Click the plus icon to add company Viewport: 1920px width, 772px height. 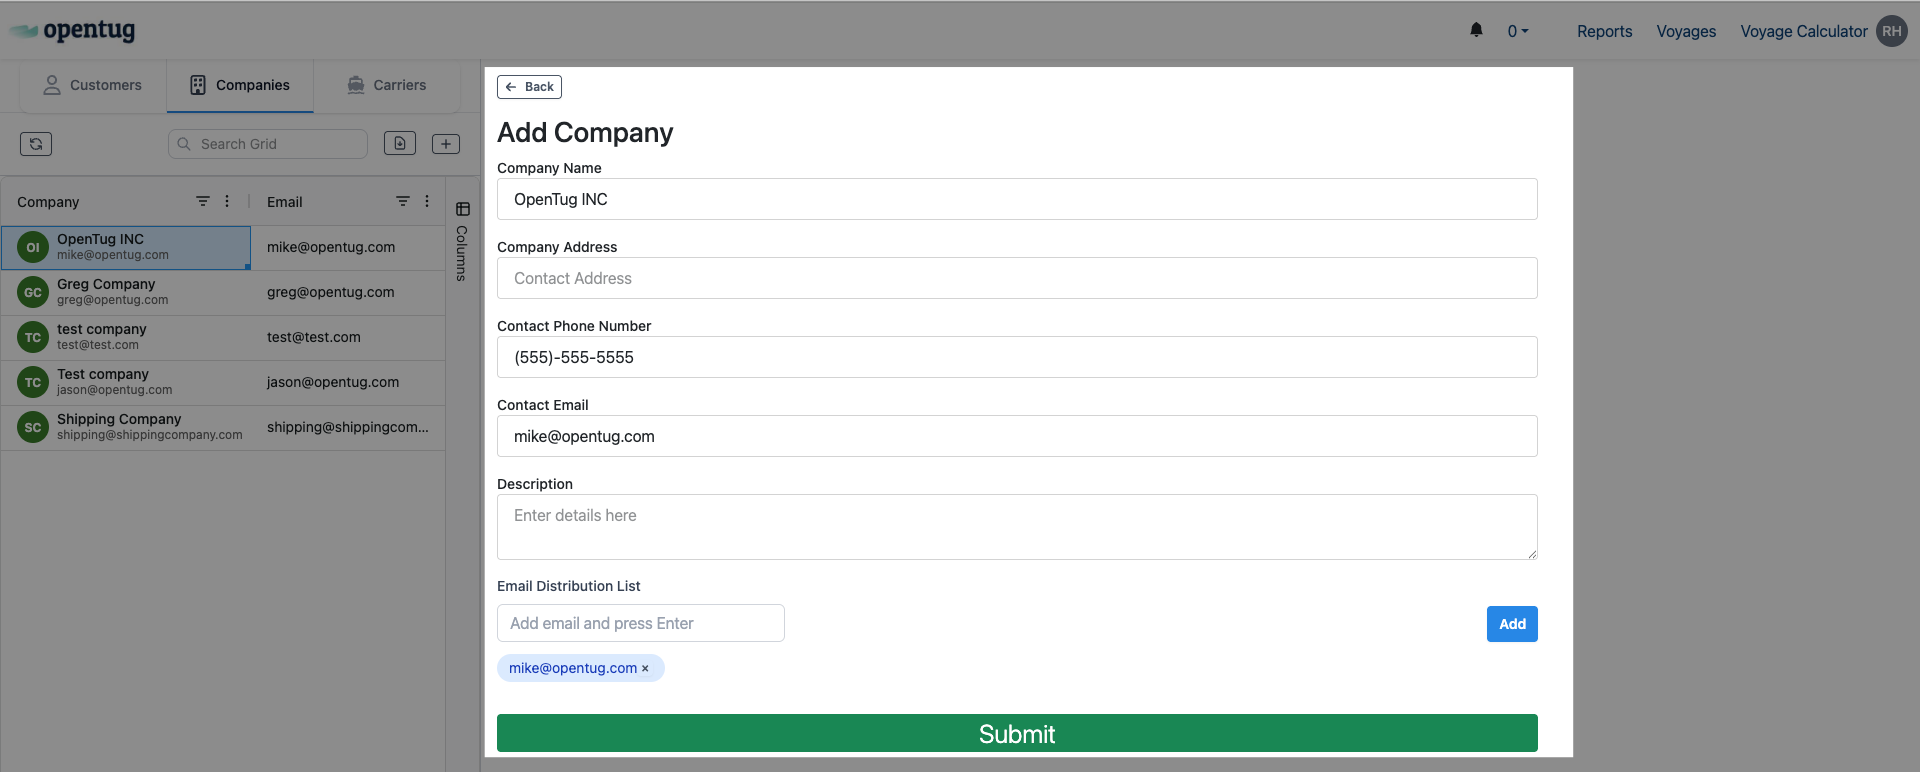click(x=446, y=144)
